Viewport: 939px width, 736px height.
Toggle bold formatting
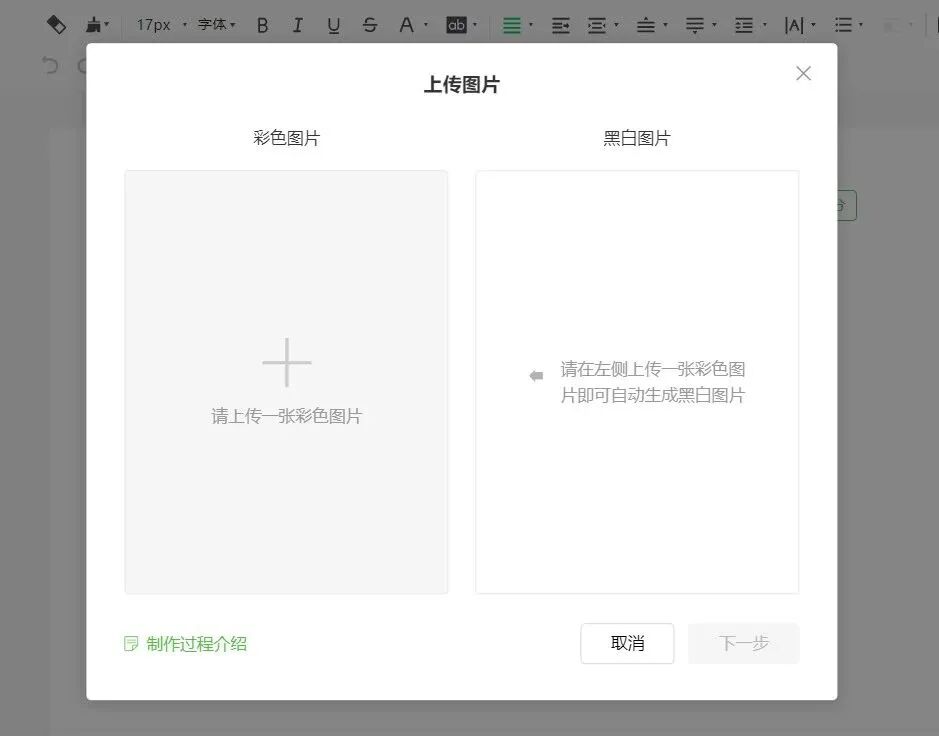pos(262,25)
